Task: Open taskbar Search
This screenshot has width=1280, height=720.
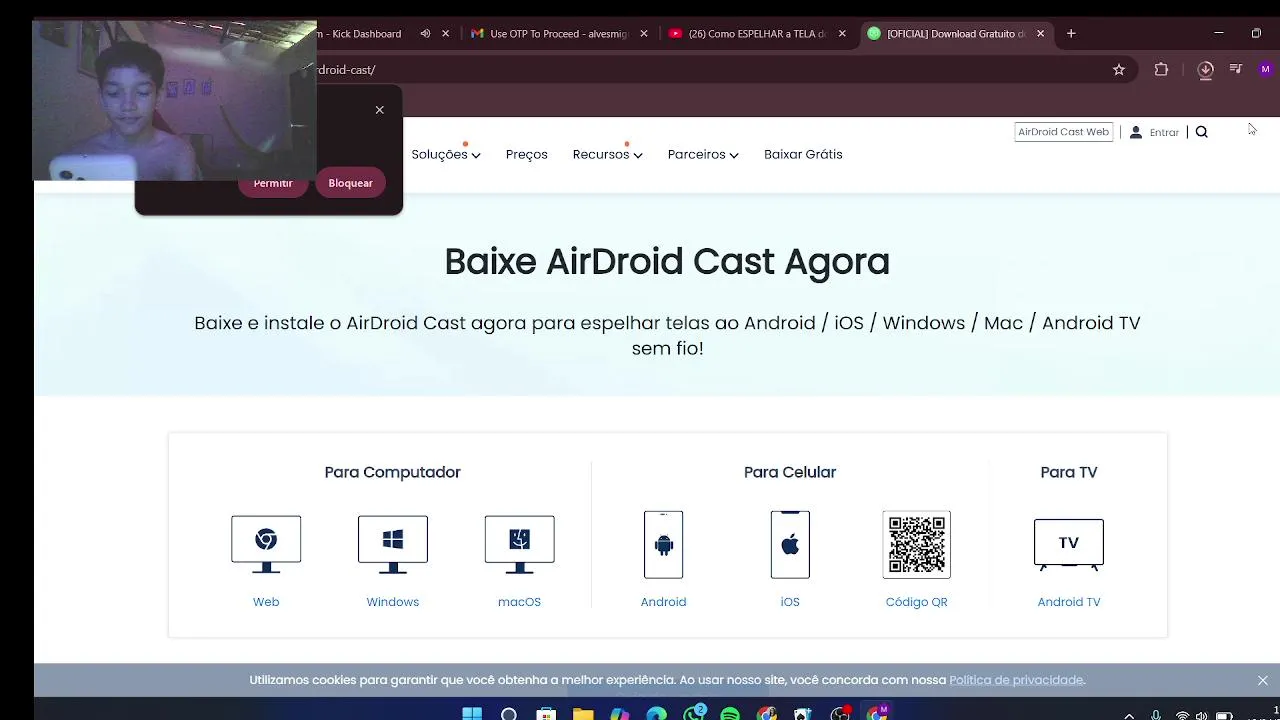Action: 509,714
